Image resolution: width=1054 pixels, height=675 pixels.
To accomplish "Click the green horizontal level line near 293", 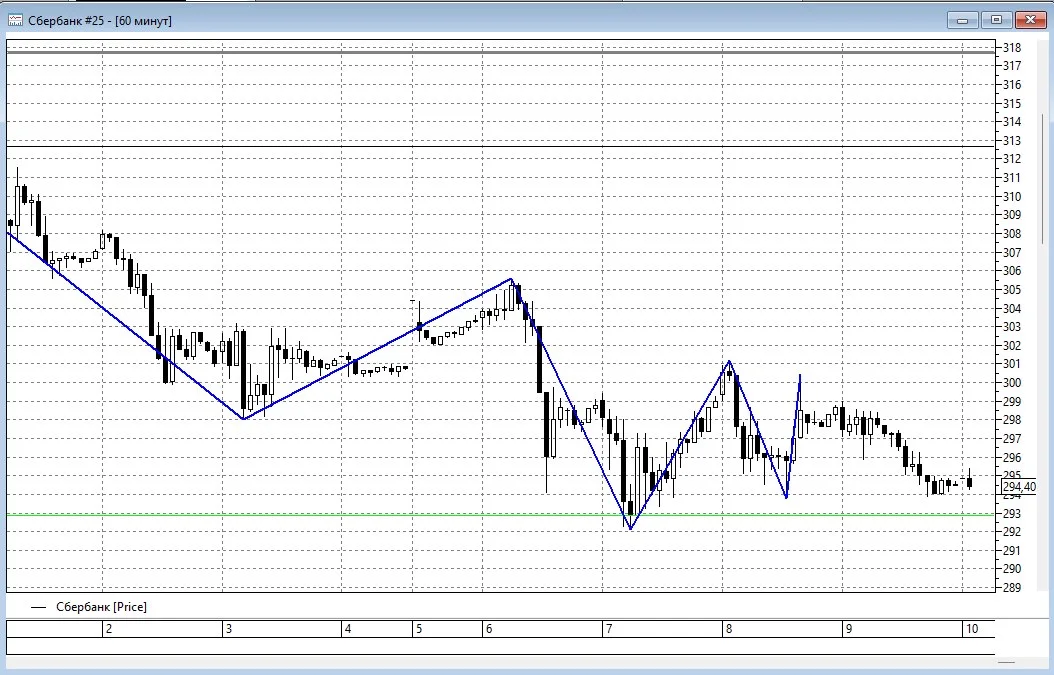I will pos(500,514).
